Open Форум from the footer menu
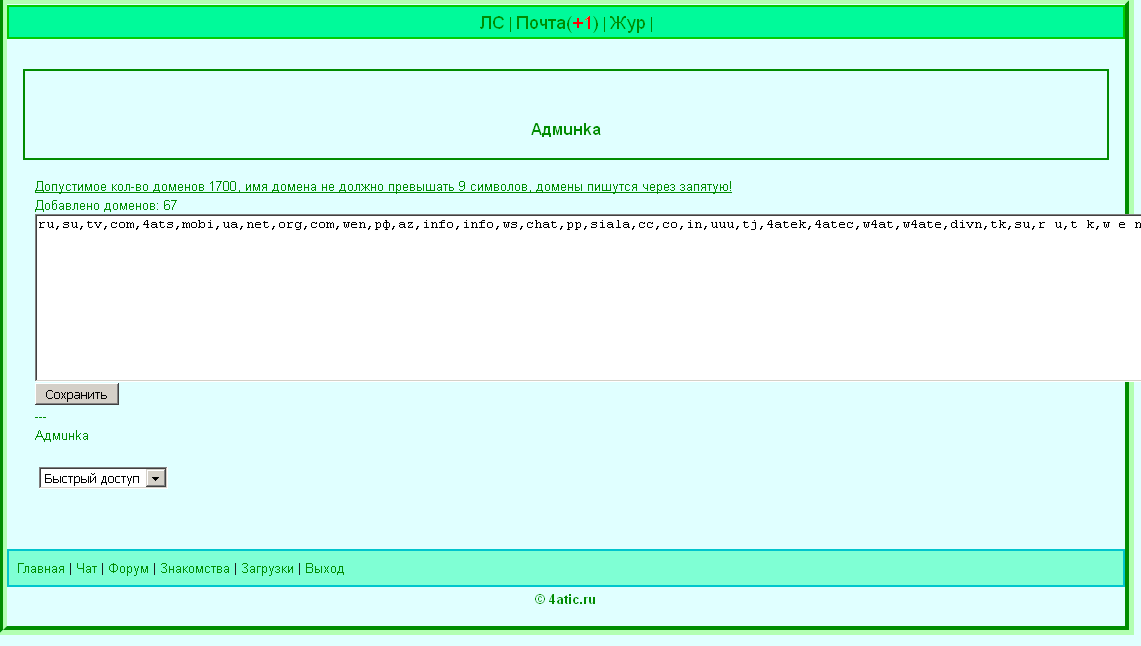Screen dimensions: 1141x646 (x=129, y=569)
